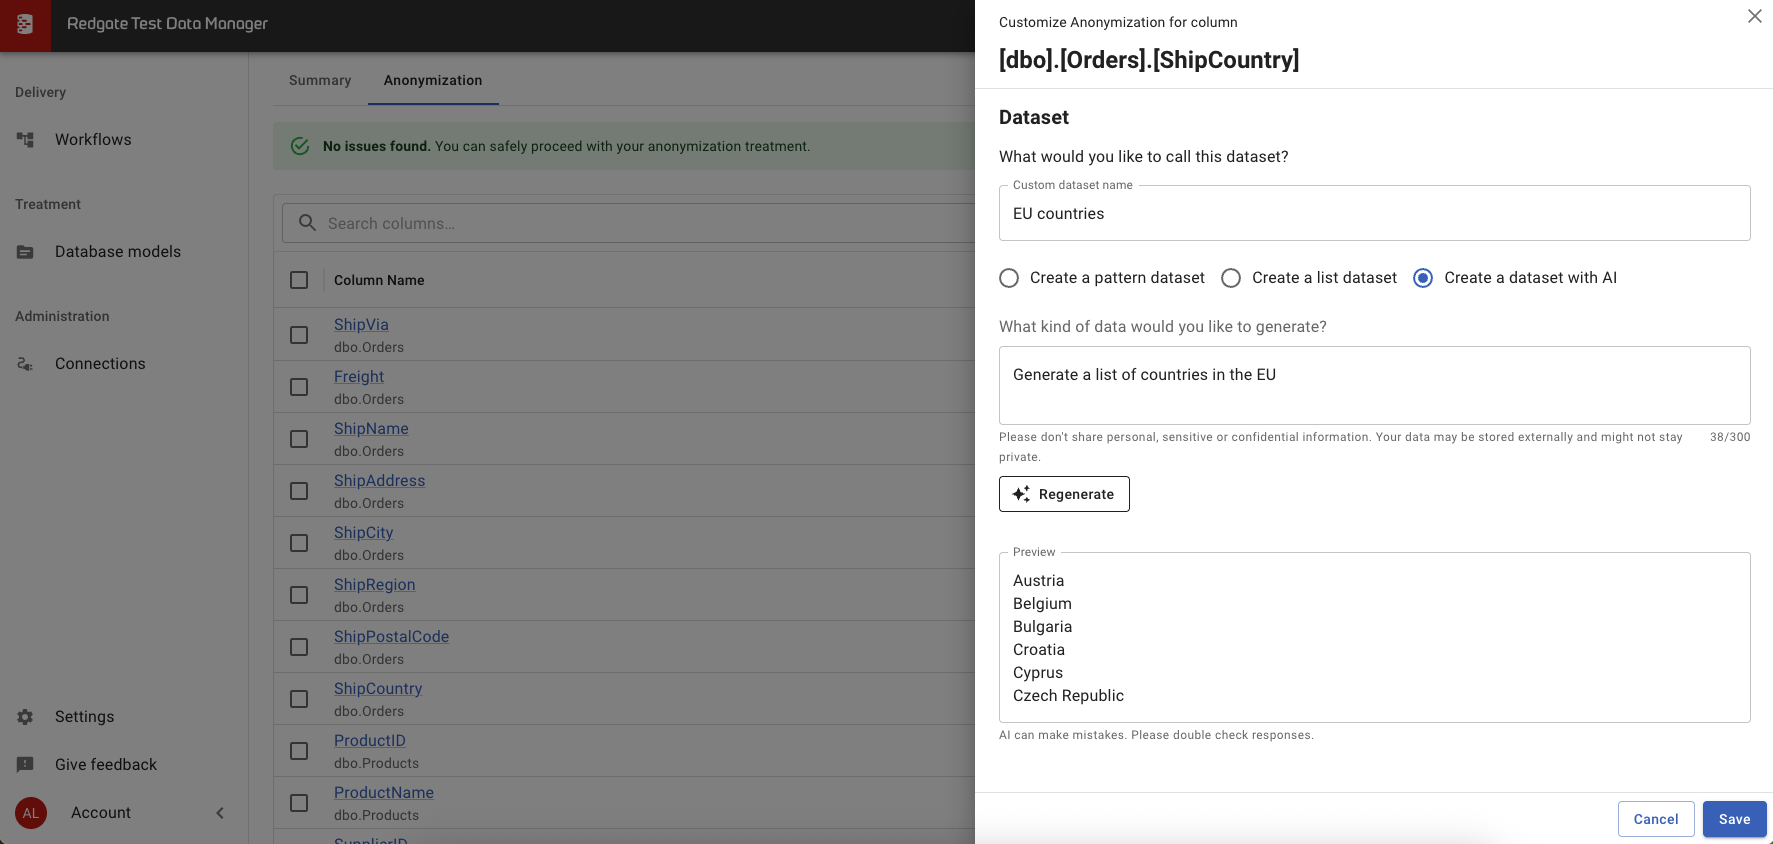Save the dataset customization
The width and height of the screenshot is (1773, 844).
point(1734,819)
